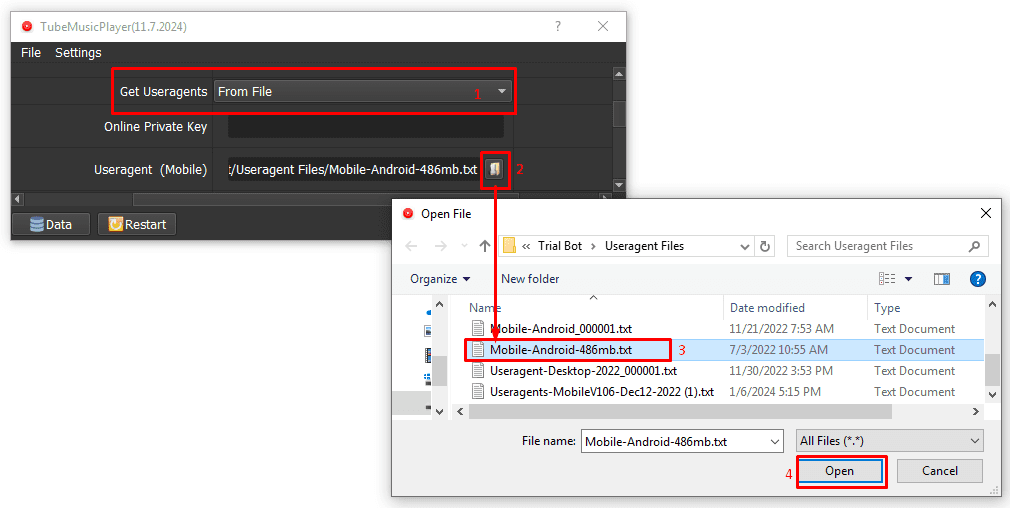1010x508 pixels.
Task: Click the TubeMusicPlayer vertical scrollbar up arrow
Action: pos(618,74)
